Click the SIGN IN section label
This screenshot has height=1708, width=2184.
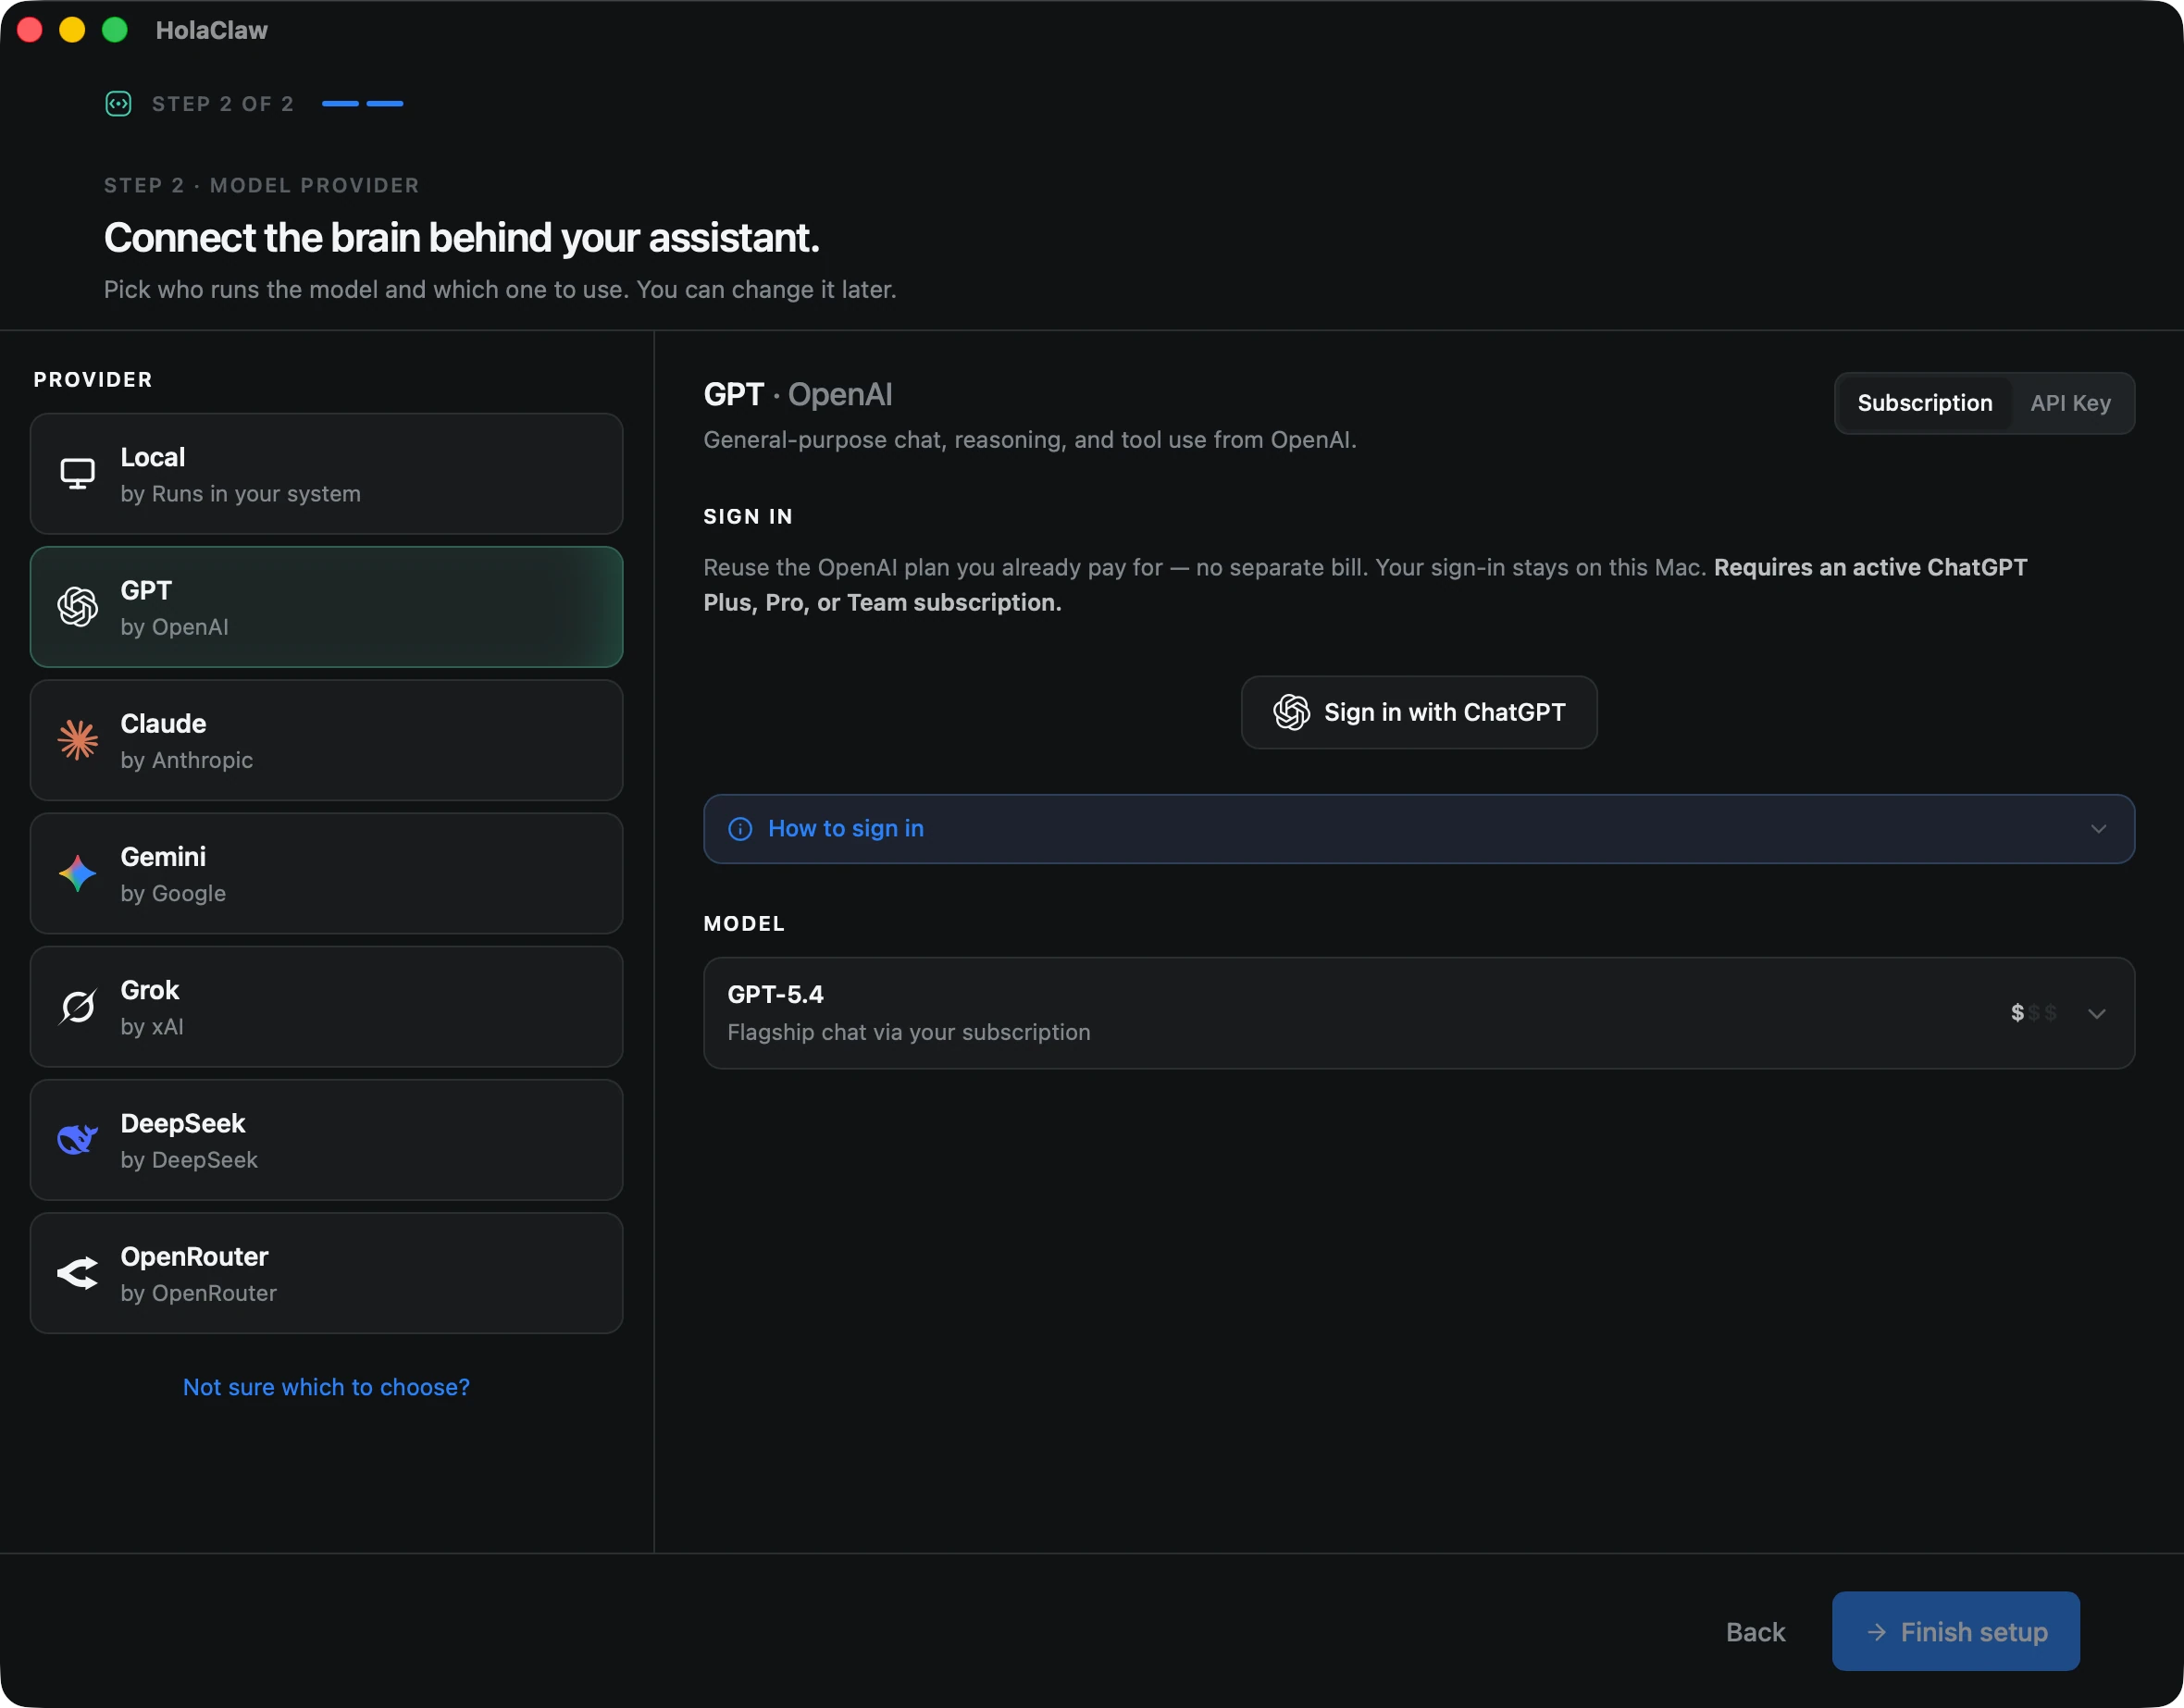click(x=747, y=516)
